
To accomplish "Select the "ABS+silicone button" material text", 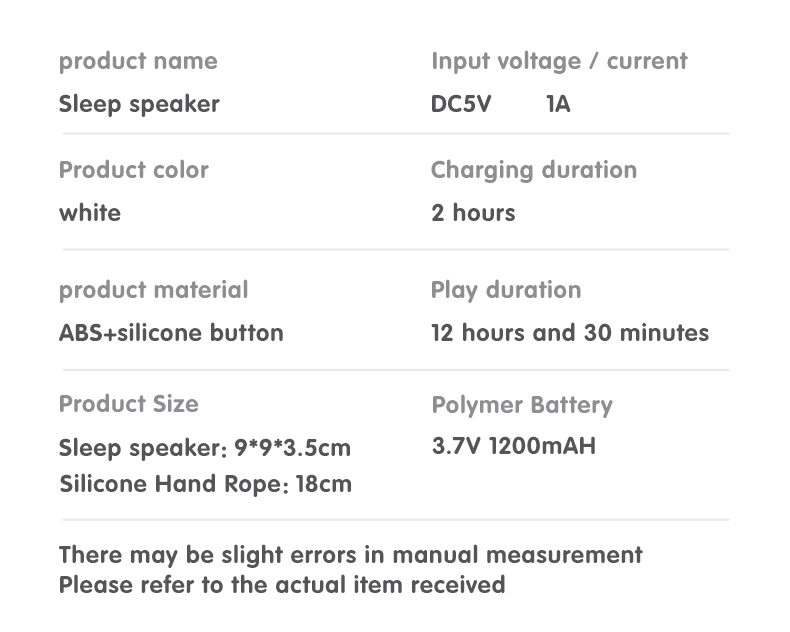I will click(x=171, y=333).
